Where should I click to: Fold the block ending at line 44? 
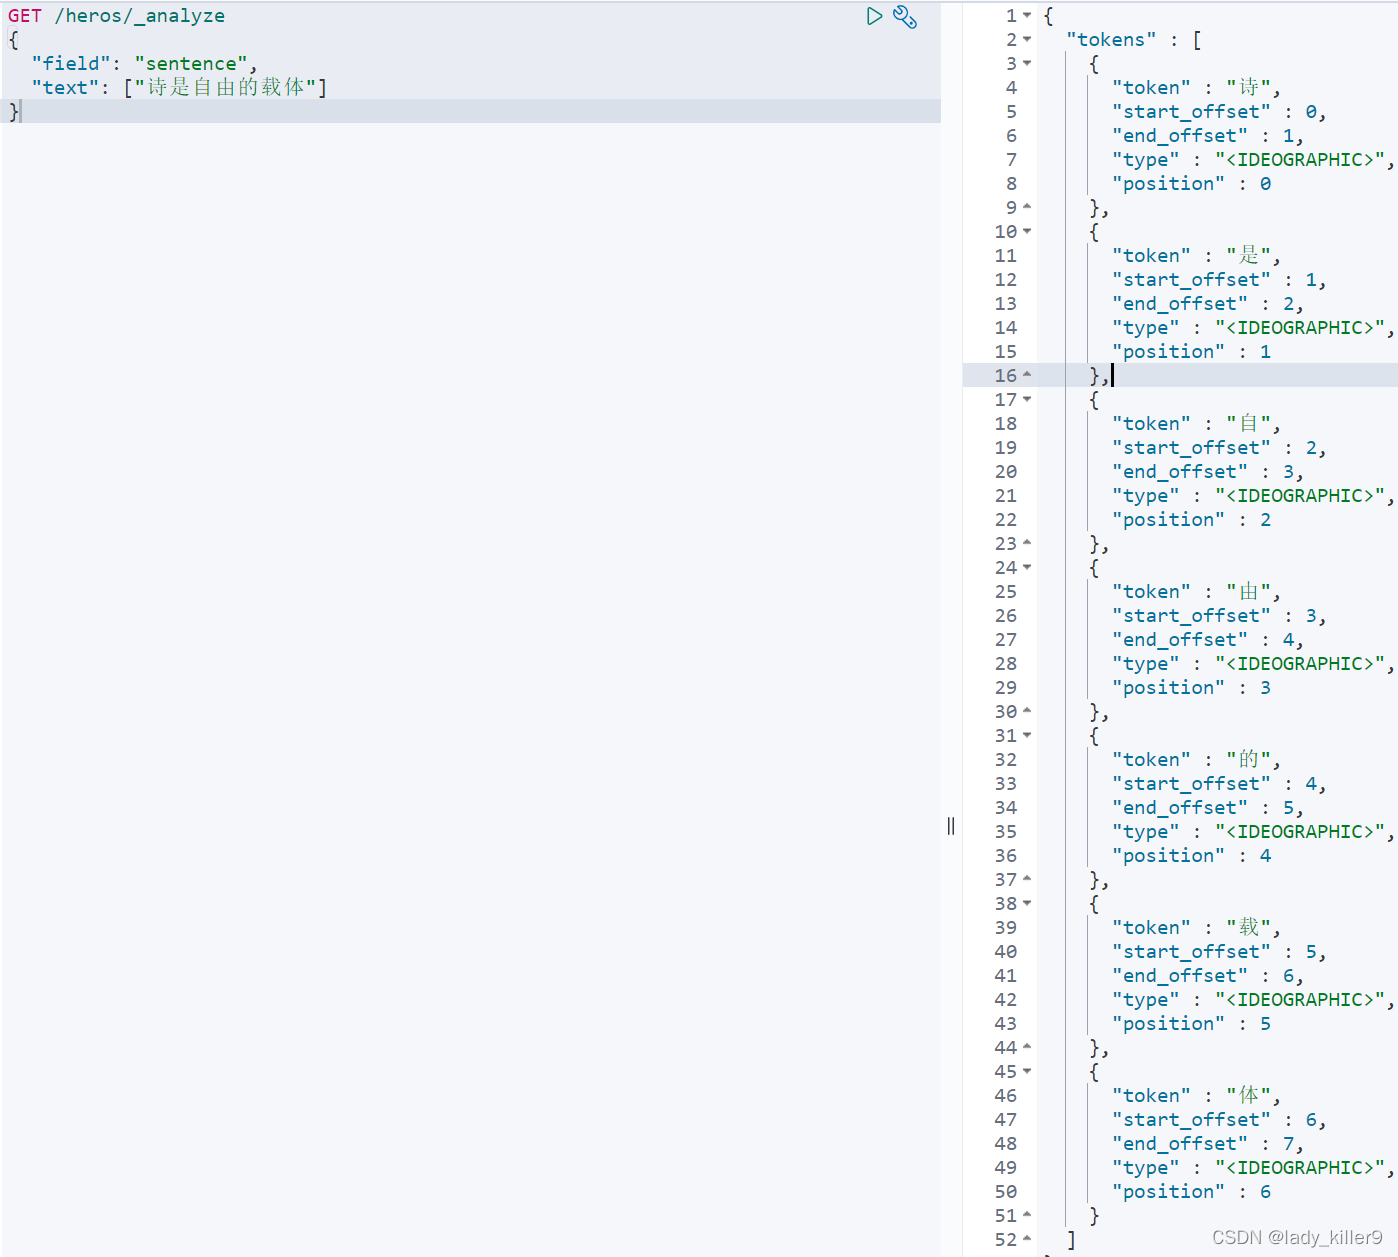(x=1027, y=1047)
